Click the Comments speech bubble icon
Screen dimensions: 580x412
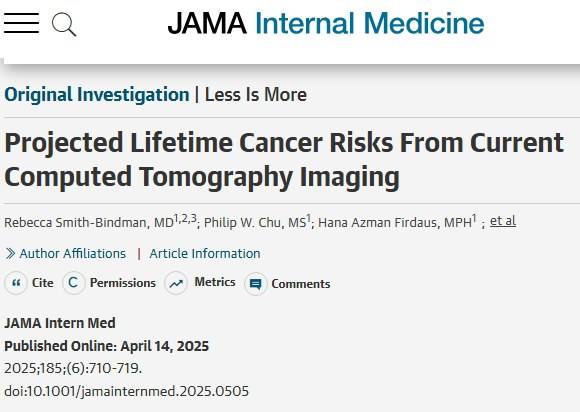coord(255,284)
